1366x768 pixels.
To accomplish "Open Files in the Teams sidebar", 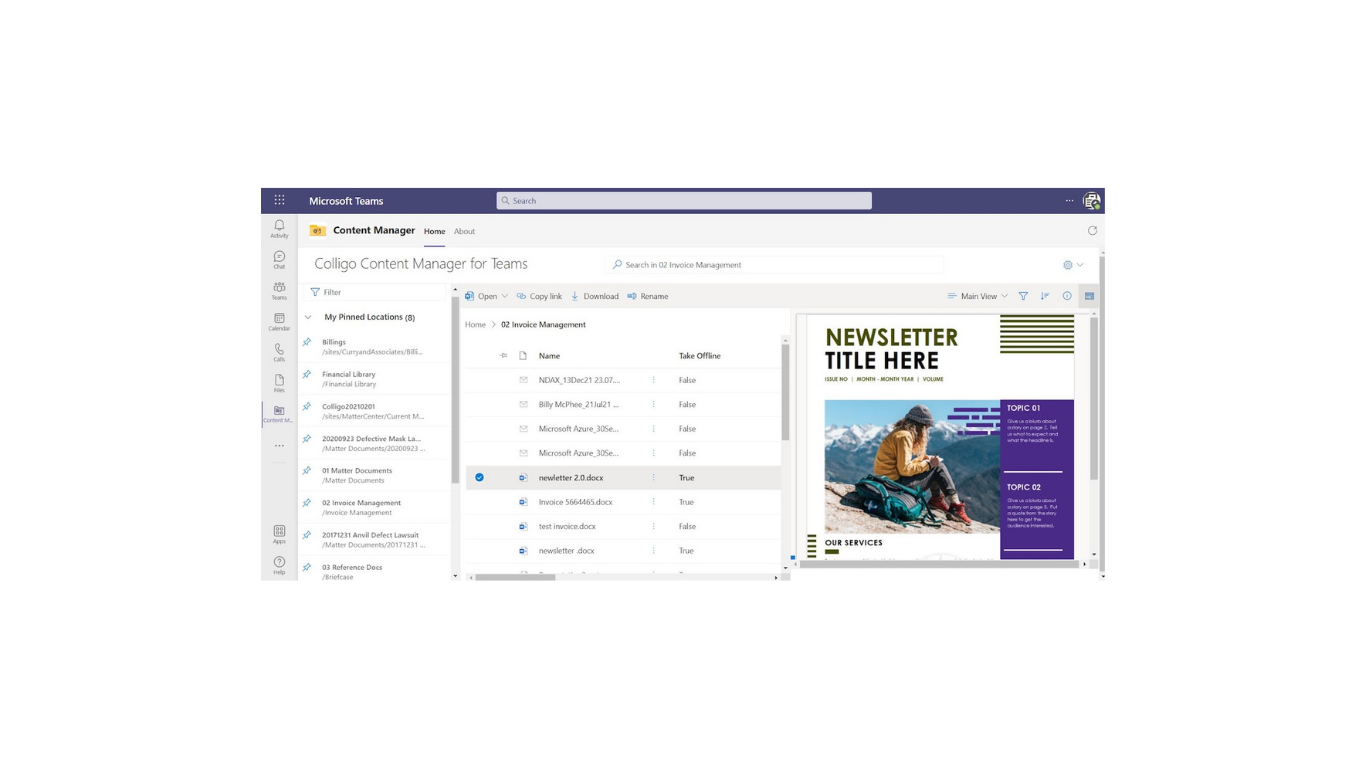I will 279,384.
